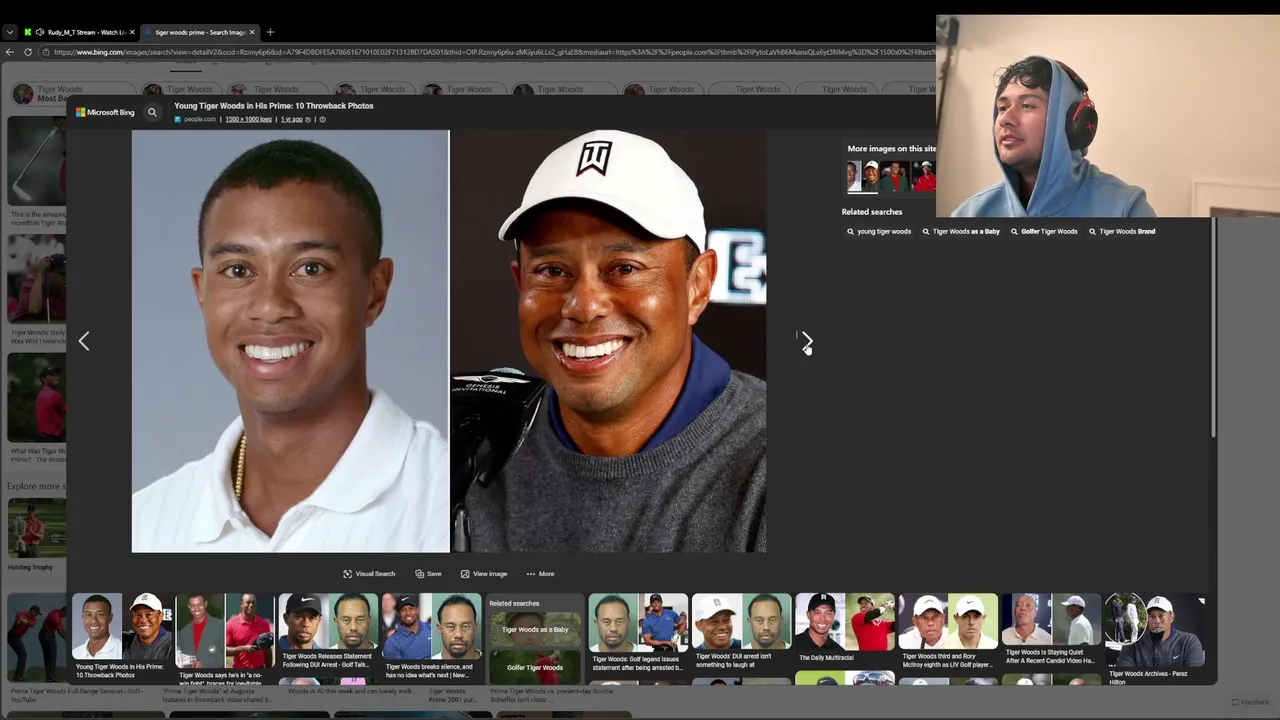The height and width of the screenshot is (720, 1280).
Task: Open the first 'More images on this site' thumbnail
Action: tap(854, 176)
